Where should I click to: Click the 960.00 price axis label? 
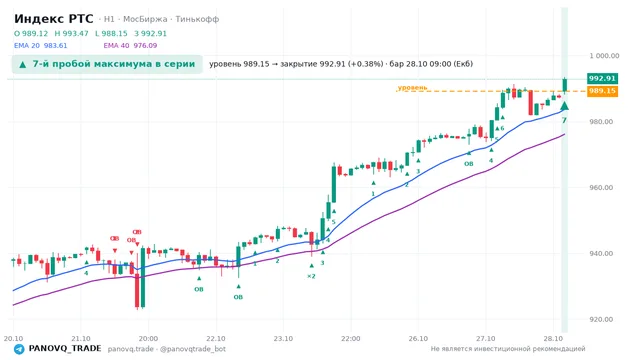point(601,188)
